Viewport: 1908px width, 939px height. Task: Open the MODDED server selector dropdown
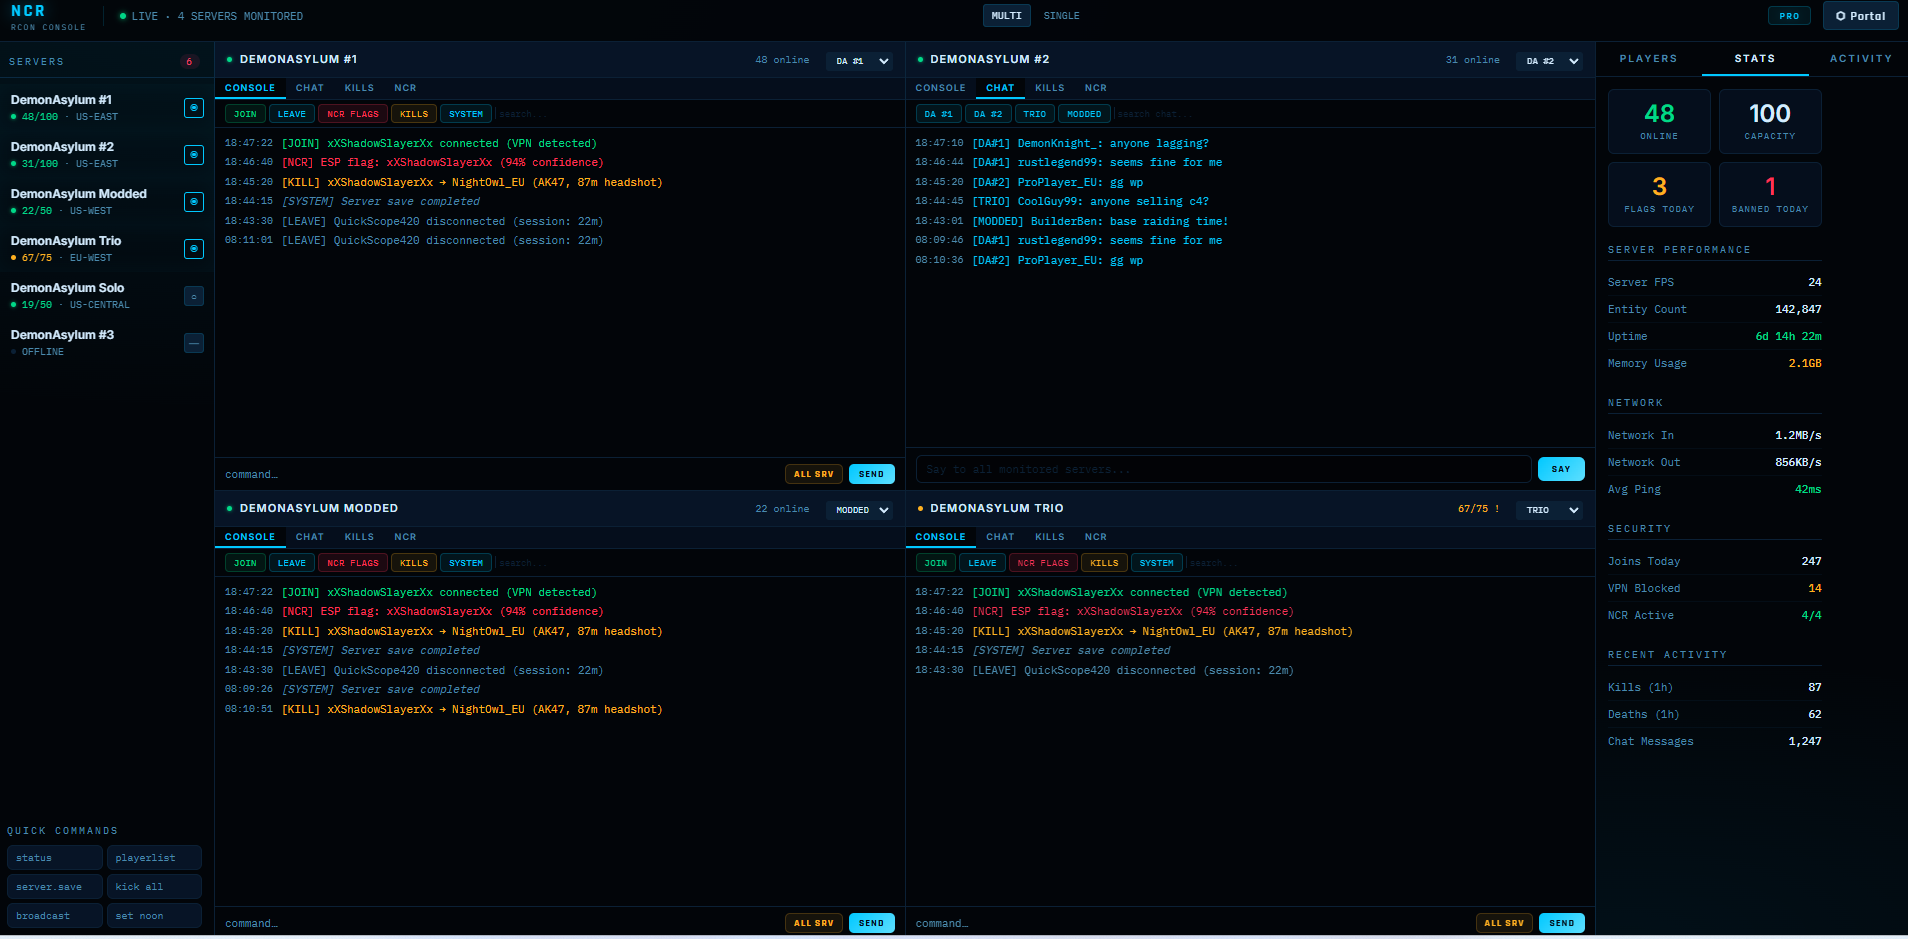(860, 510)
